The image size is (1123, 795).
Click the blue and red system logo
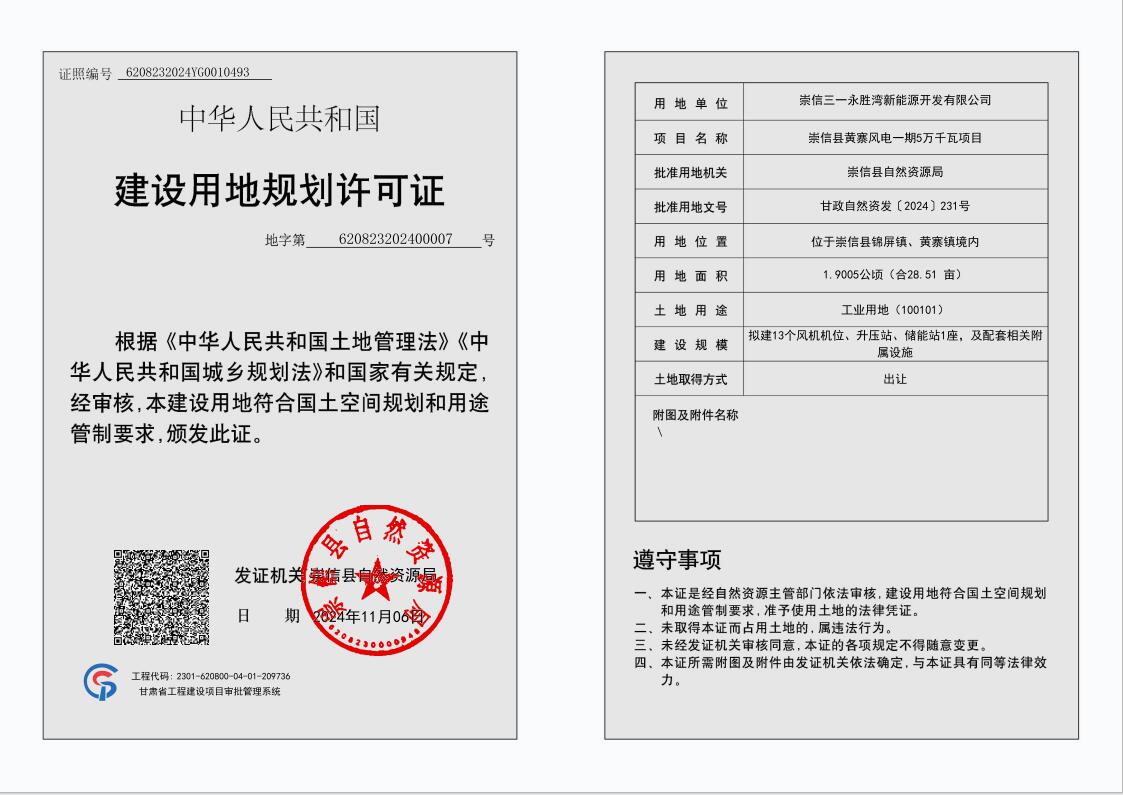(100, 682)
